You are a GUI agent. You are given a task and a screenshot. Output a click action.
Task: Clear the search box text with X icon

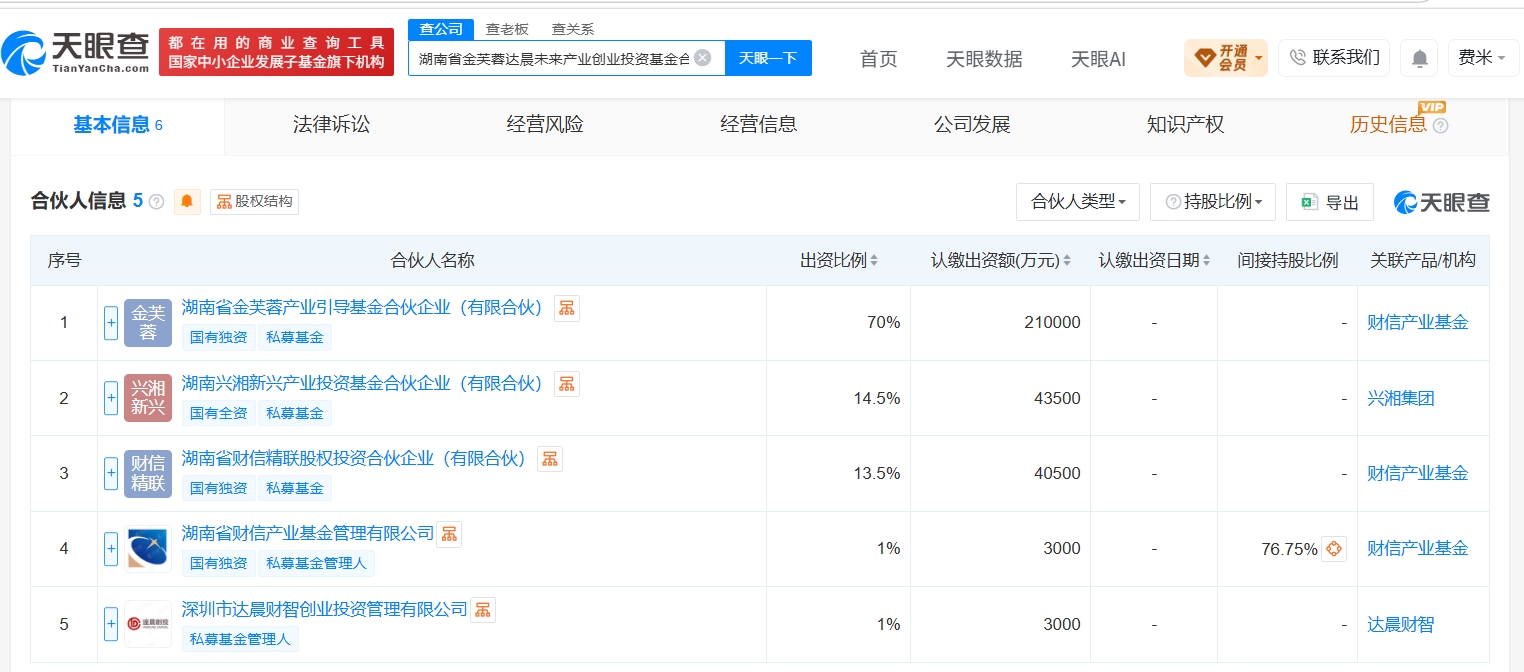coord(703,58)
